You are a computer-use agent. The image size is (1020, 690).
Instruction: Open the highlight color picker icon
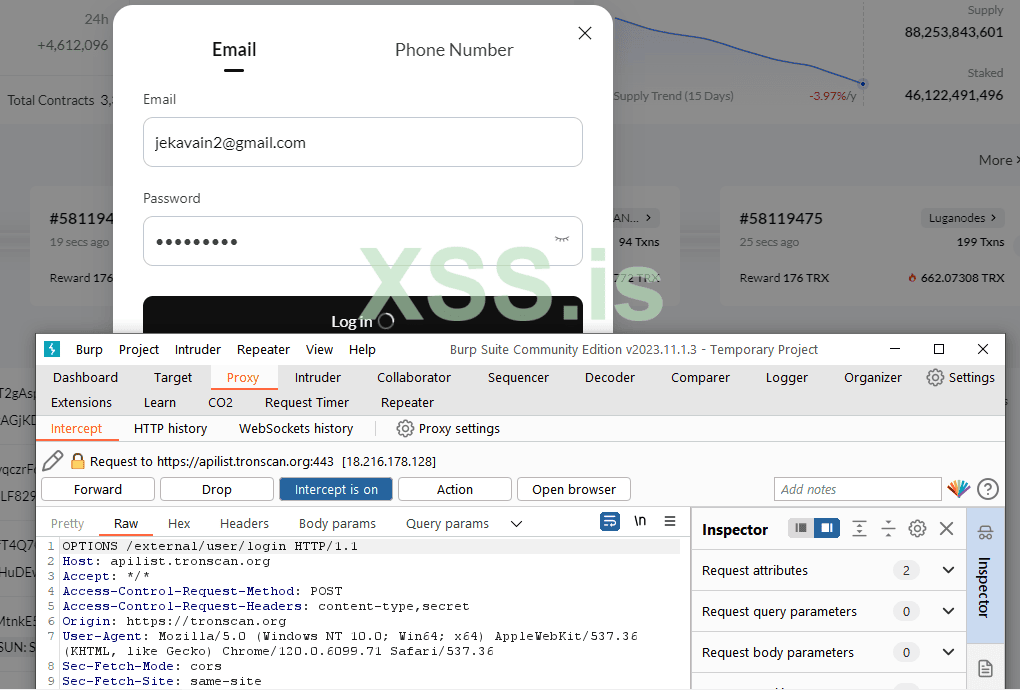pos(958,488)
